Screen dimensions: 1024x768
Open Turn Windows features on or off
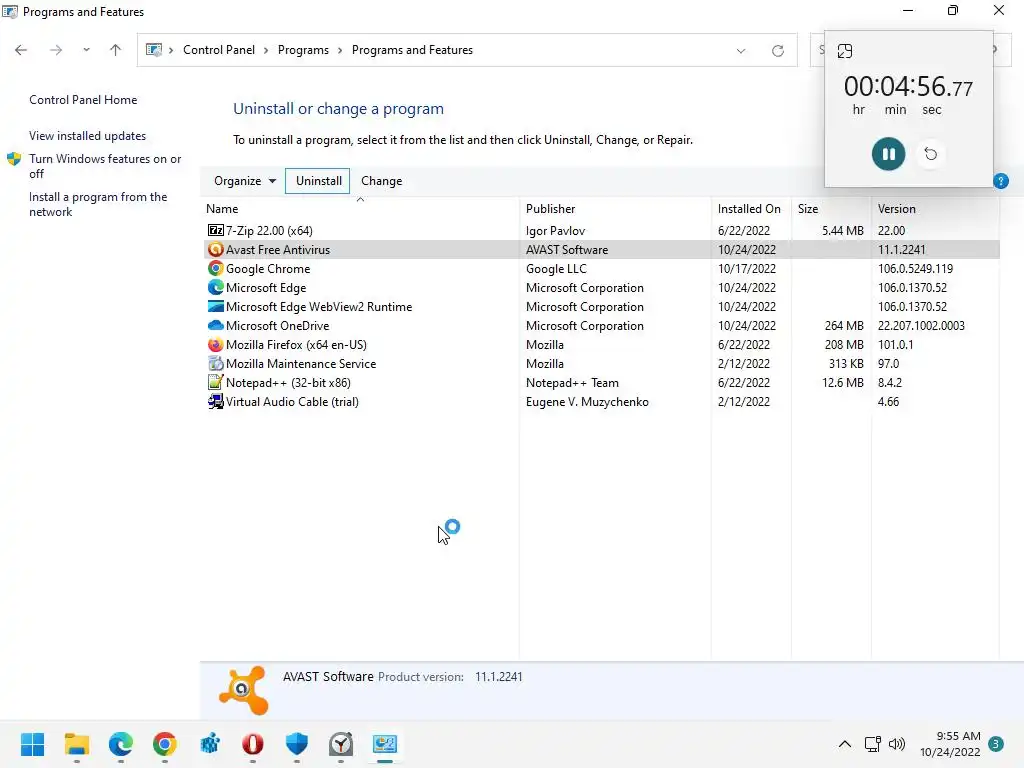(x=104, y=166)
